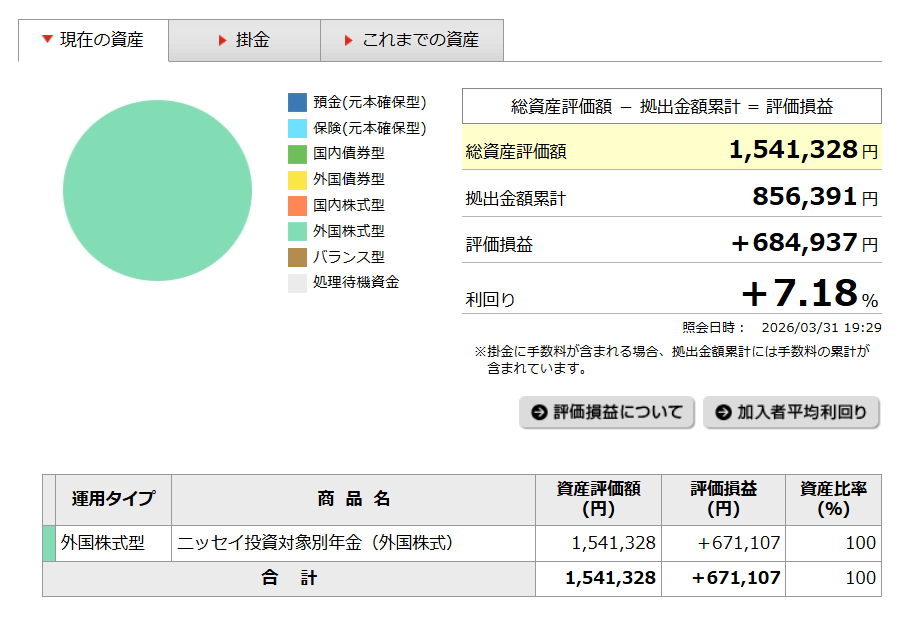Viewport: 904px width, 618px height.
Task: Select the green 国内債券型 legend swatch
Action: tap(297, 154)
